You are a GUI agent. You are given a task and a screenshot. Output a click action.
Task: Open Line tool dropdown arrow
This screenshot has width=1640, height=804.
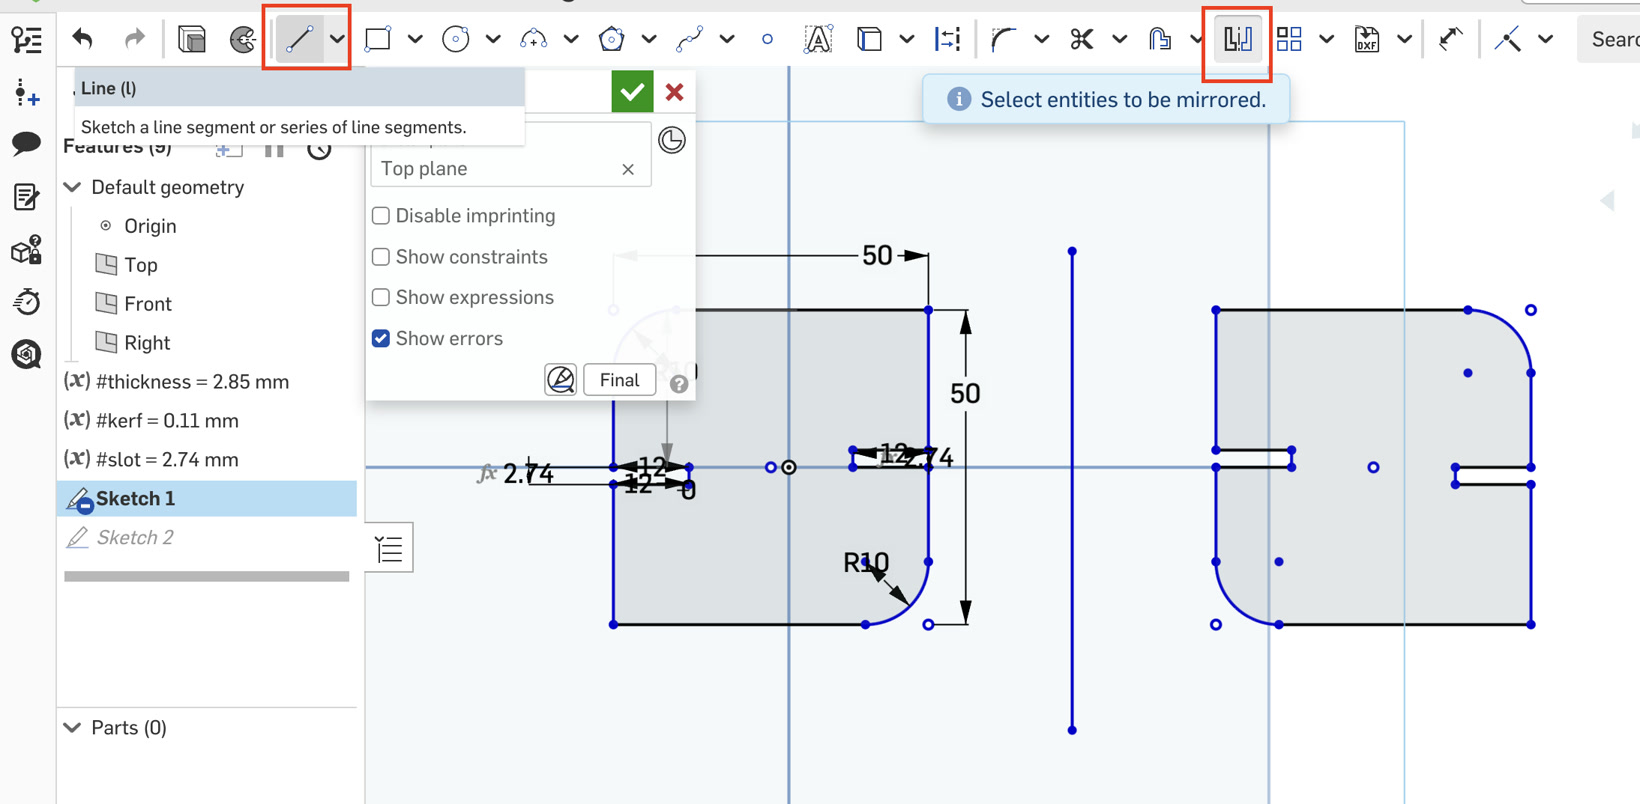[337, 40]
